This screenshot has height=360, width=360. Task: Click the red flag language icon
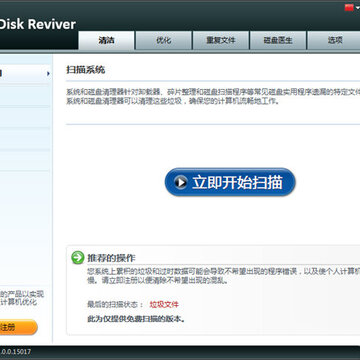point(349,8)
